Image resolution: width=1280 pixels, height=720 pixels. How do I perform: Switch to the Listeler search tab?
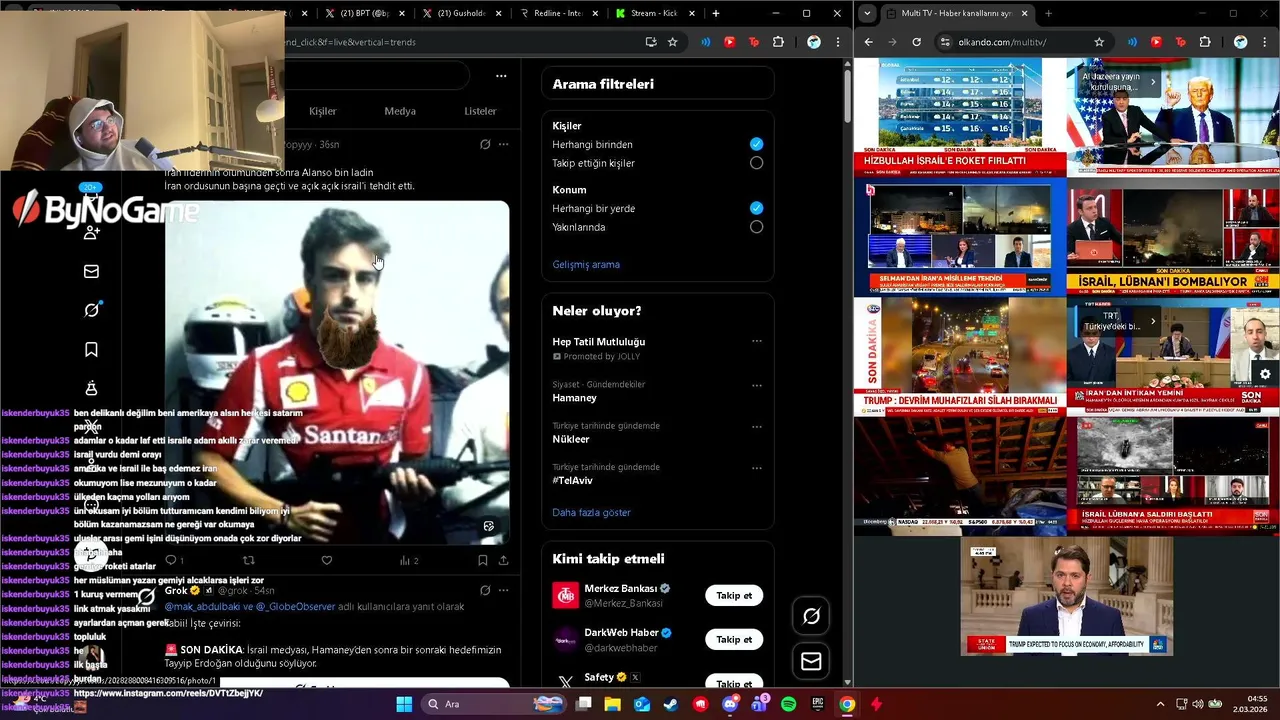click(x=480, y=111)
